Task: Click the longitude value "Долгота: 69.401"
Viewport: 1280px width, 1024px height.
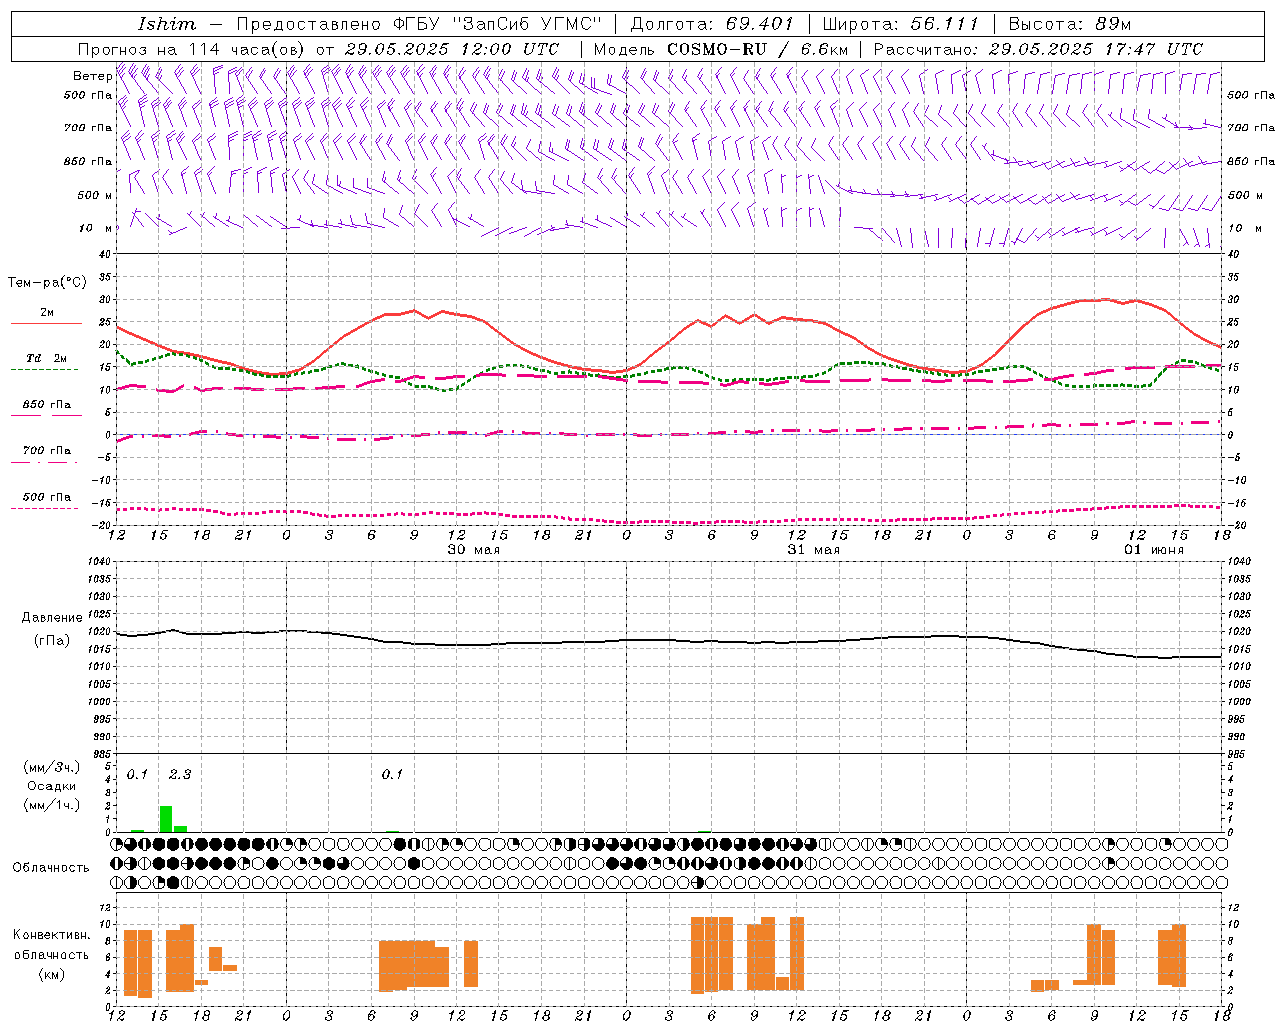Action: [712, 24]
